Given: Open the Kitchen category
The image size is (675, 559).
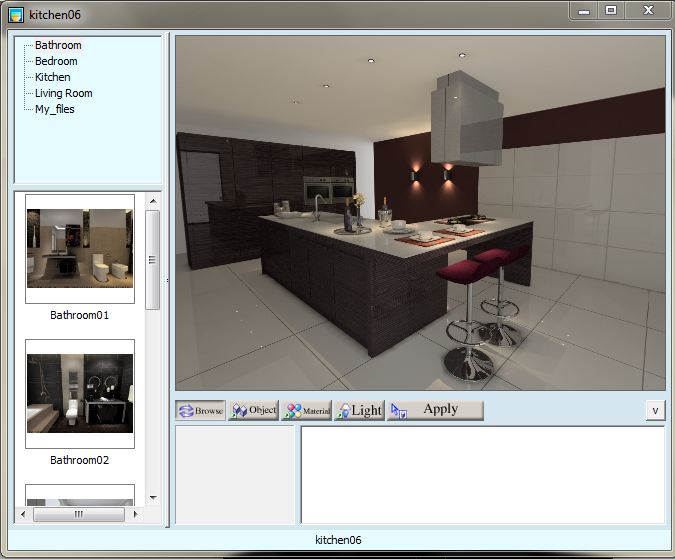Looking at the screenshot, I should click(53, 77).
